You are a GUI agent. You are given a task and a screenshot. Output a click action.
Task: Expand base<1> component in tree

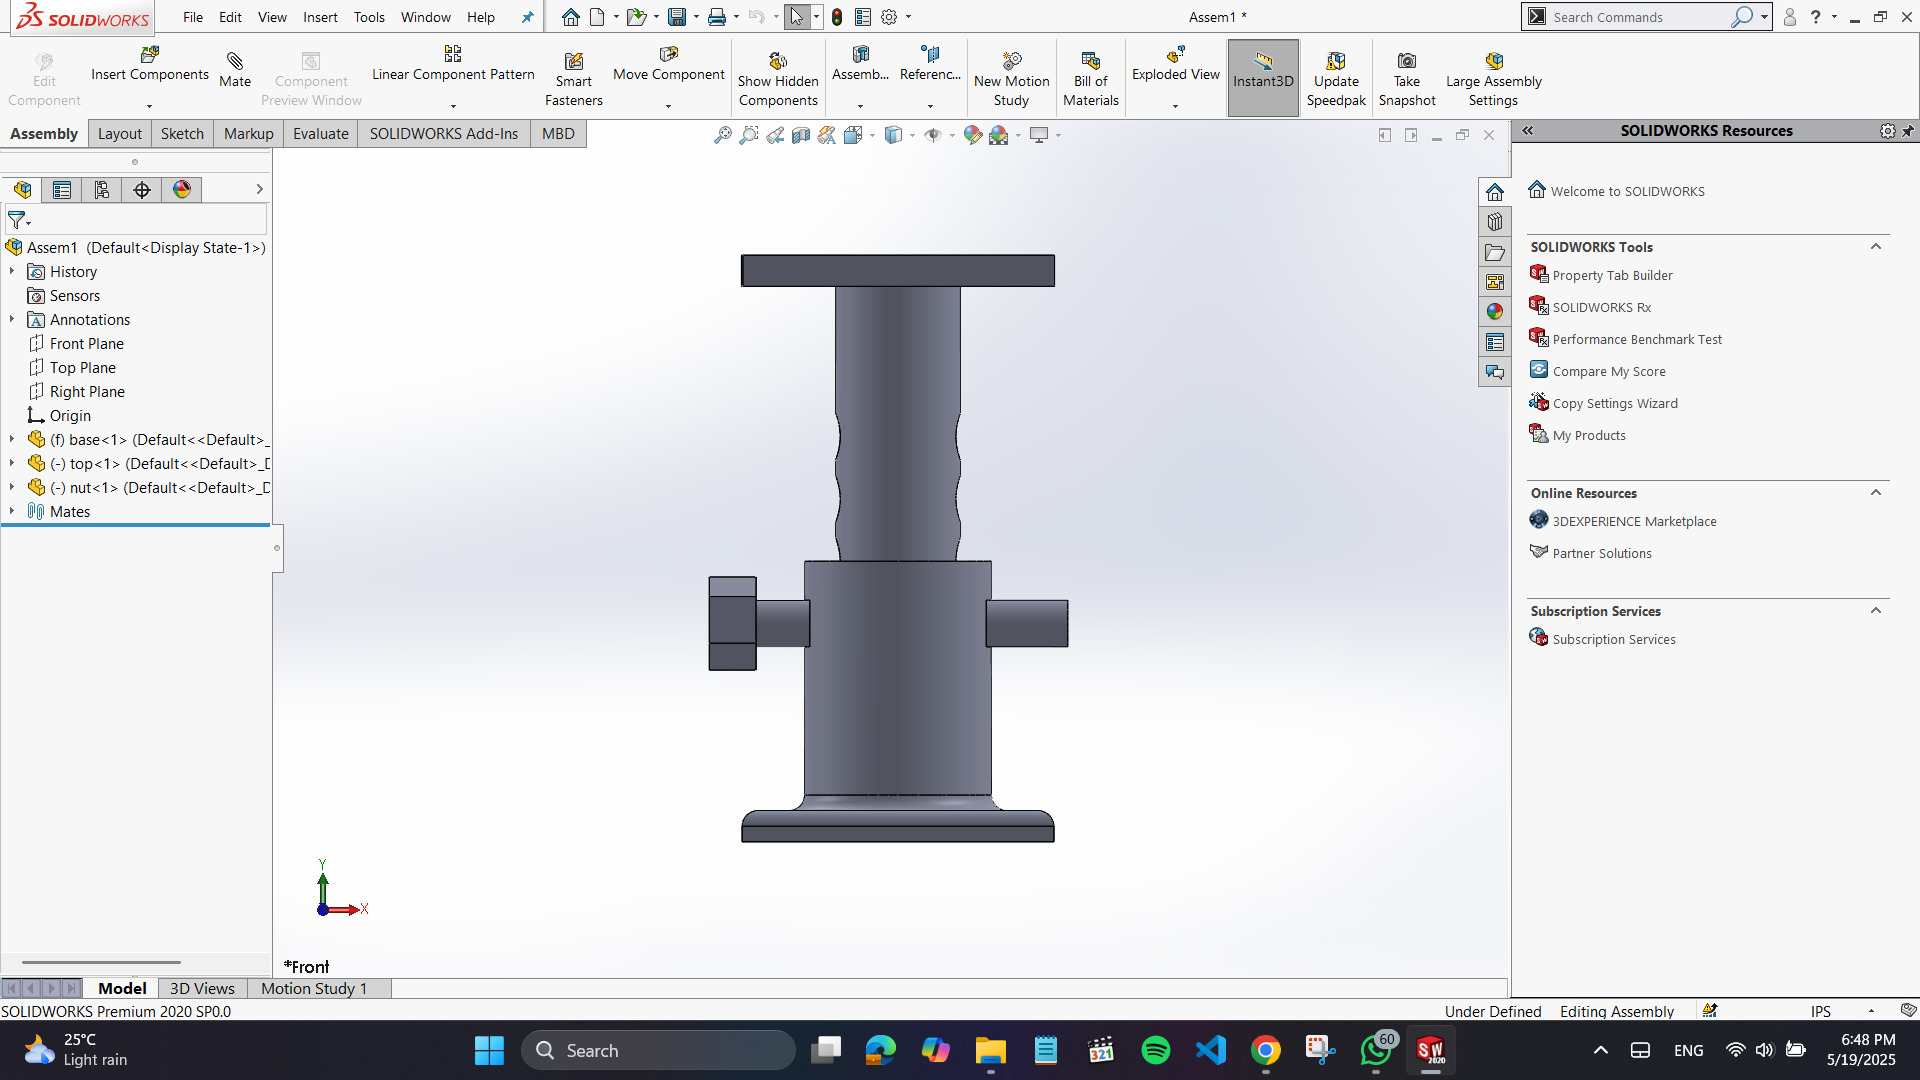click(x=12, y=439)
